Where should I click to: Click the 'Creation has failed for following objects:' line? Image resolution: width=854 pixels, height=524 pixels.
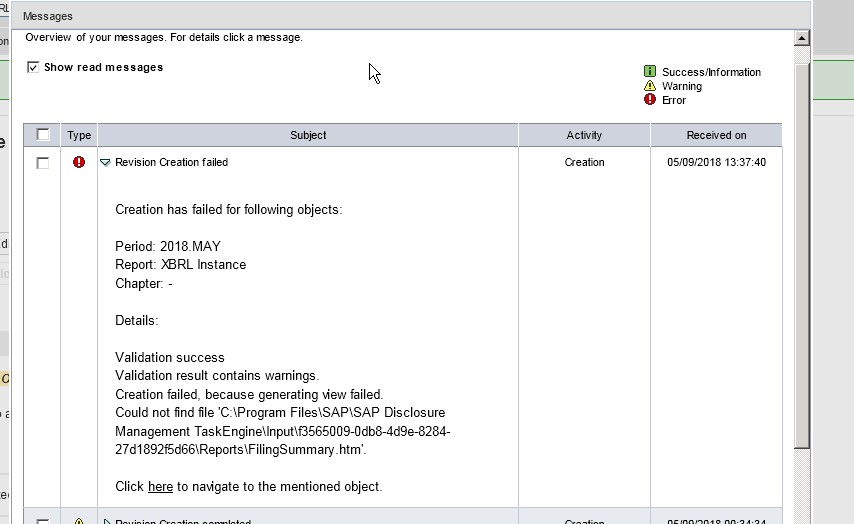tap(228, 210)
